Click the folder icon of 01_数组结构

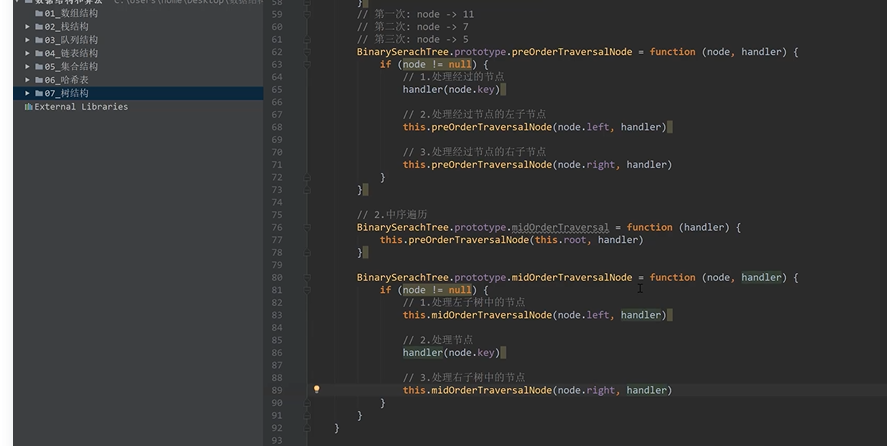pos(39,13)
